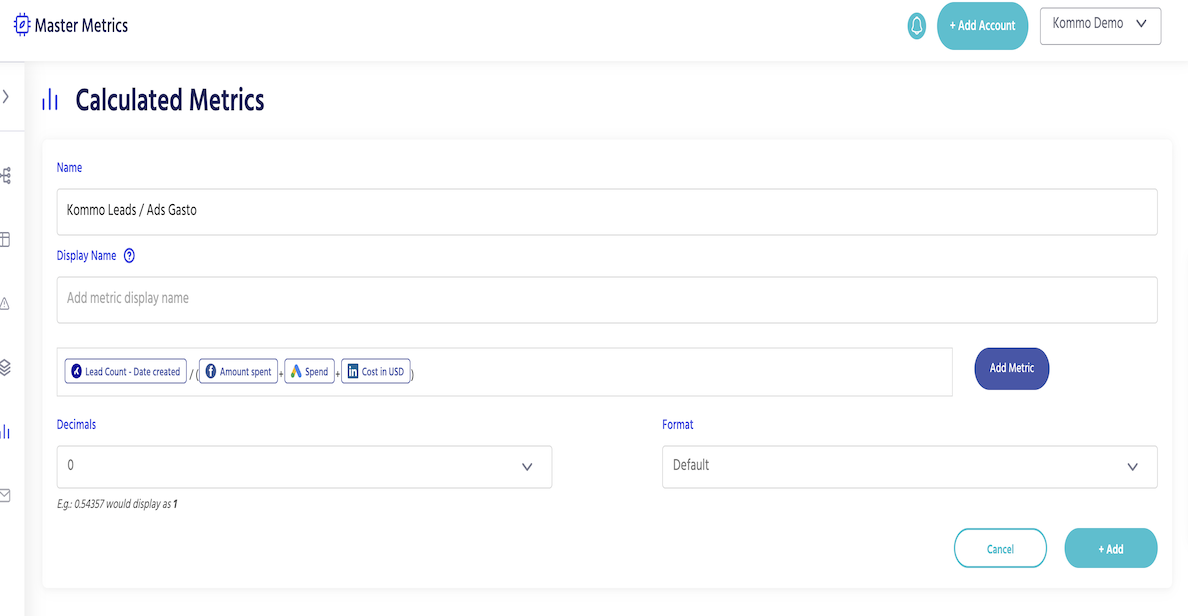Screen dimensions: 1188x616
Task: Open the connections sidebar icon
Action: pyautogui.click(x=6, y=176)
